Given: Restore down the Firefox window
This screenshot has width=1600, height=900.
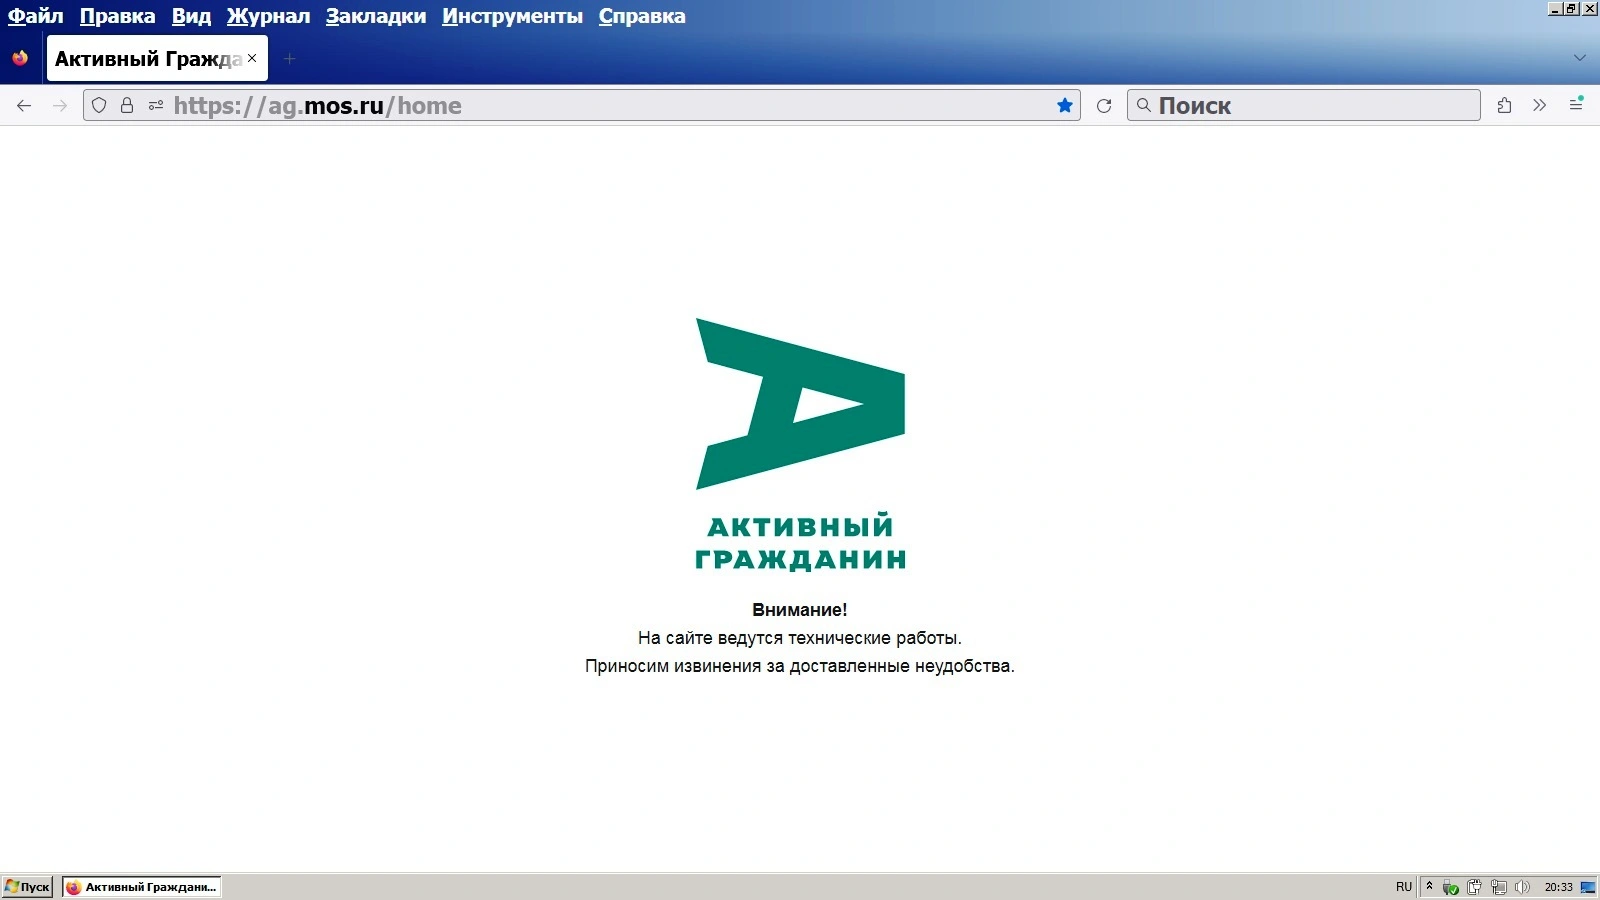Looking at the screenshot, I should tap(1572, 9).
